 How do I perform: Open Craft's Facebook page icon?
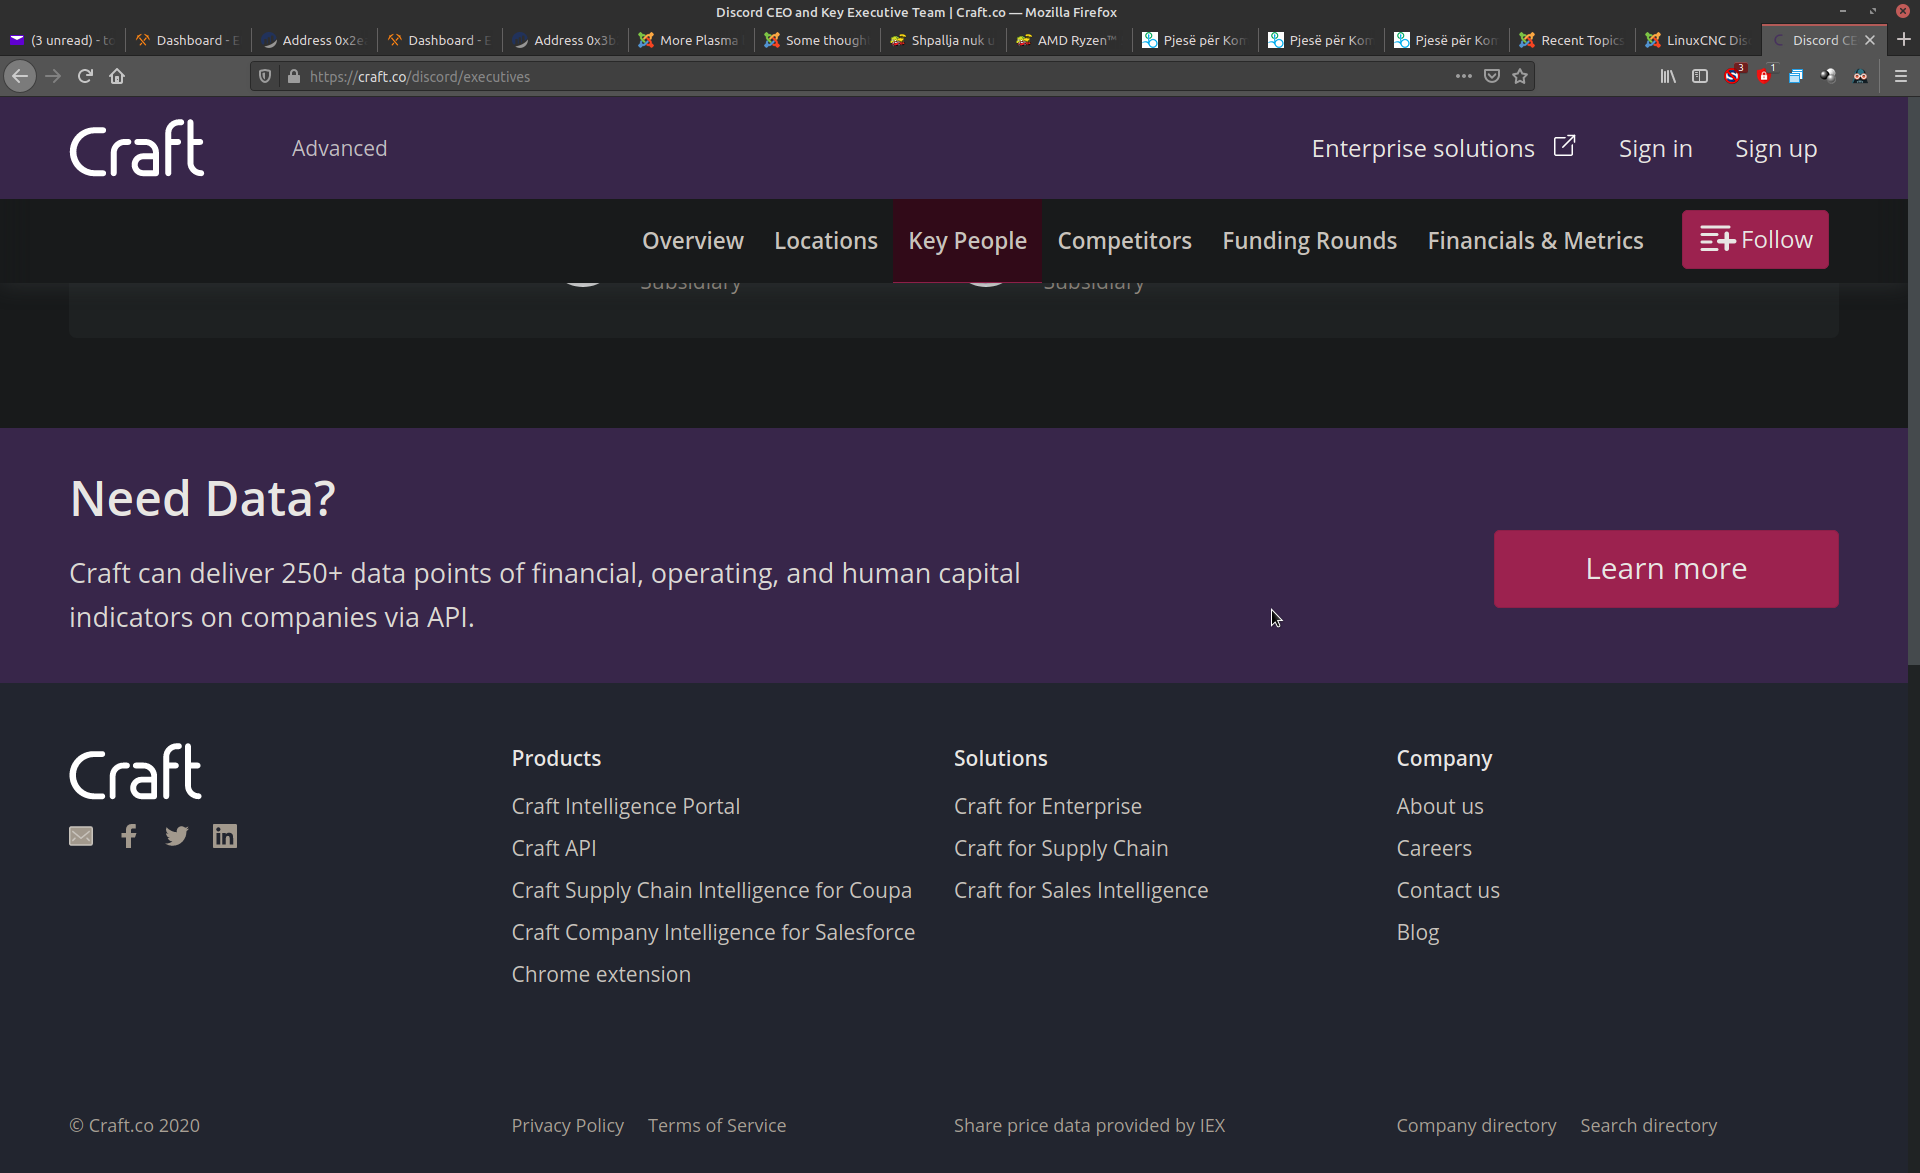(129, 836)
